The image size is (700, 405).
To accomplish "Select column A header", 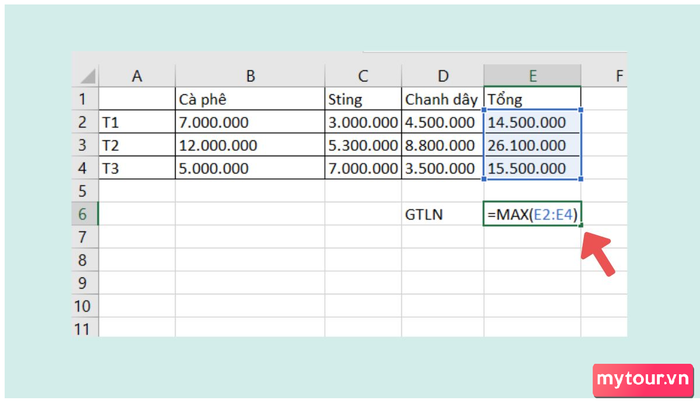I will click(x=137, y=76).
